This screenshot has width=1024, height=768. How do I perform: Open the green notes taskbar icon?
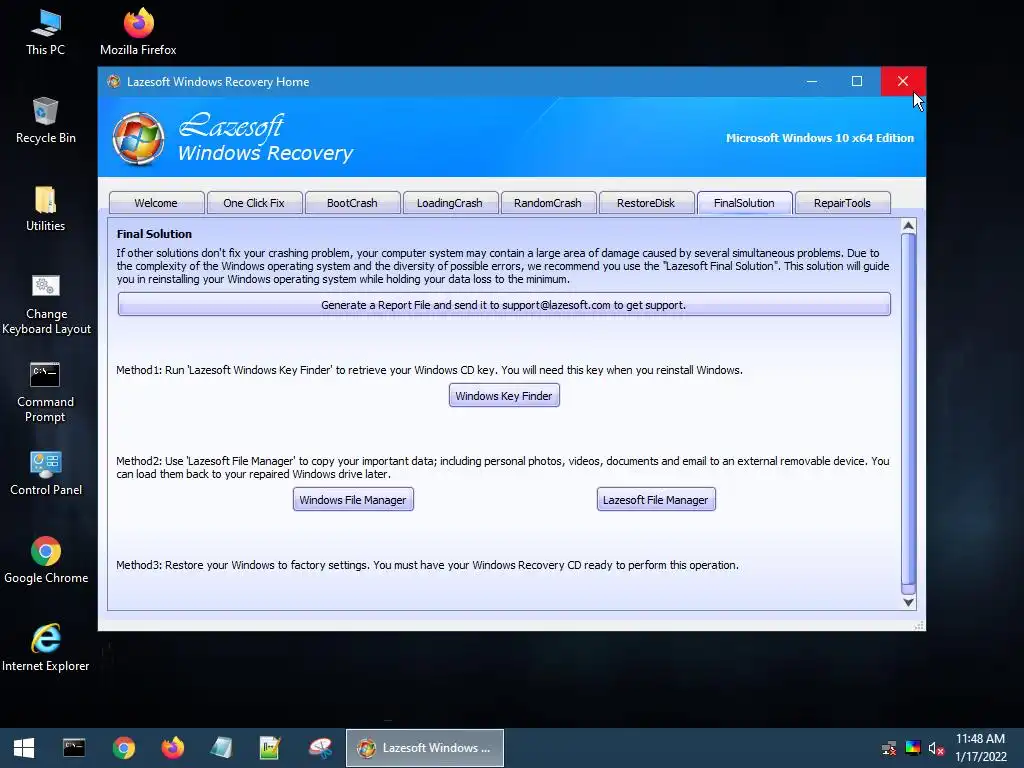pyautogui.click(x=270, y=748)
